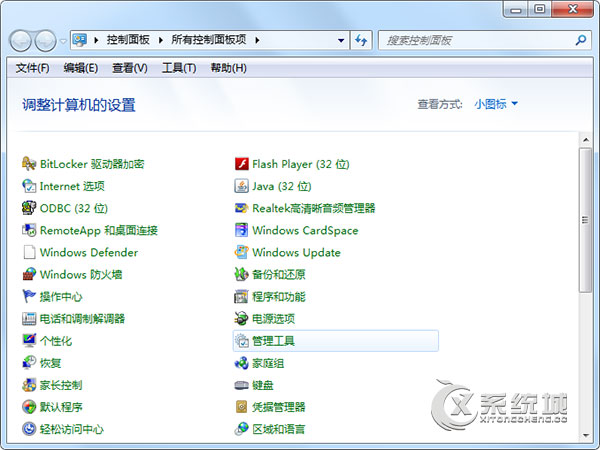Click the address bar refresh button
Screen dimensions: 600x450
361,40
